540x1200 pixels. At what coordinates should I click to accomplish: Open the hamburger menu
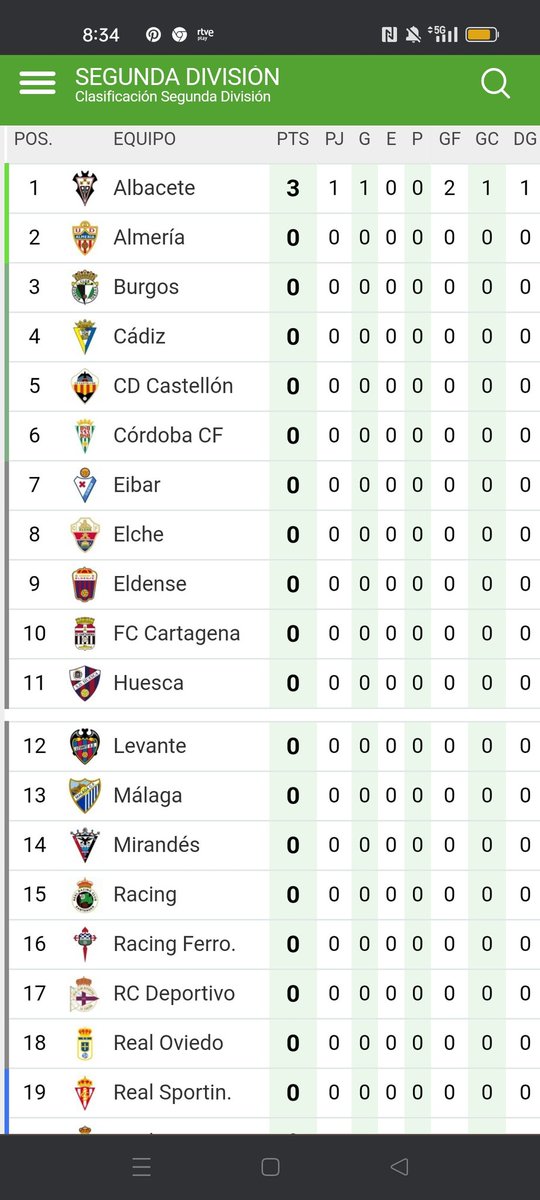(37, 82)
